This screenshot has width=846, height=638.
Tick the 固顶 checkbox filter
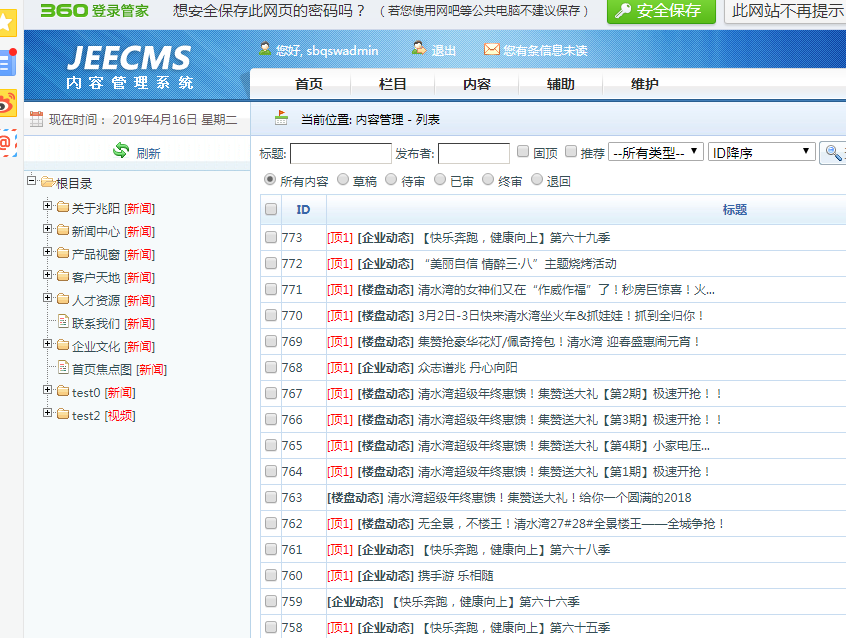[x=523, y=152]
